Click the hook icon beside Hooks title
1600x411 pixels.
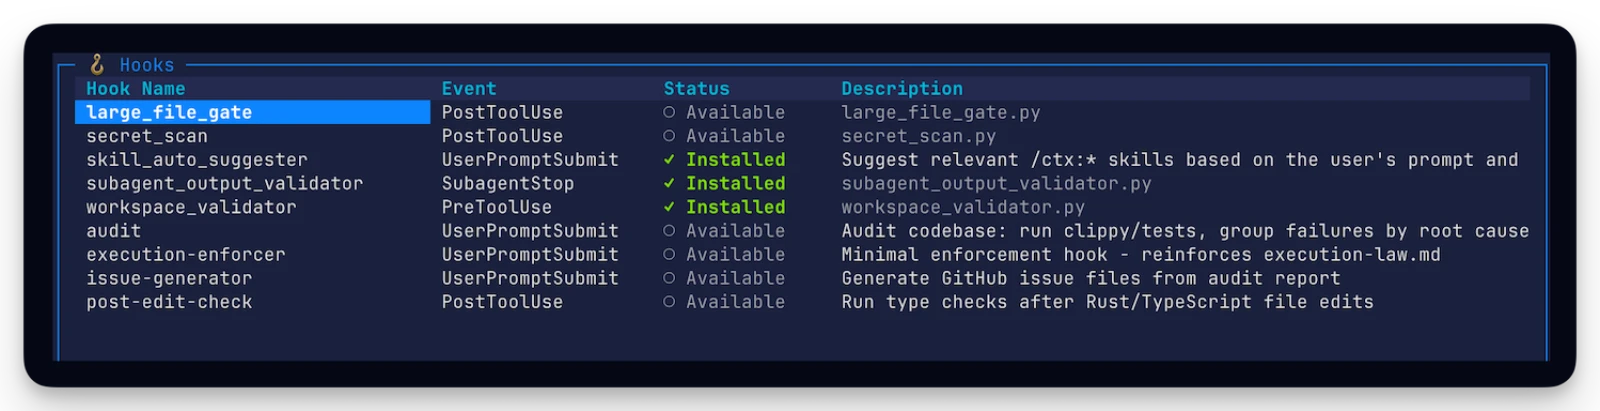click(97, 64)
